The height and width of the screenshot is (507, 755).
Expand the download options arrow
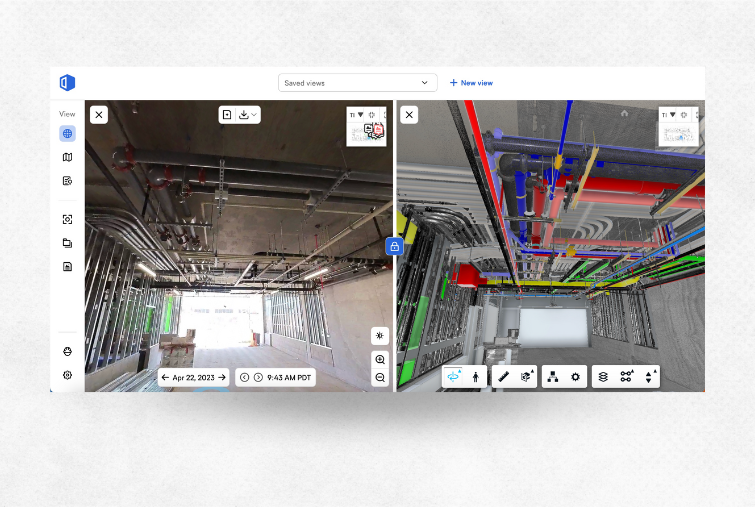249,115
